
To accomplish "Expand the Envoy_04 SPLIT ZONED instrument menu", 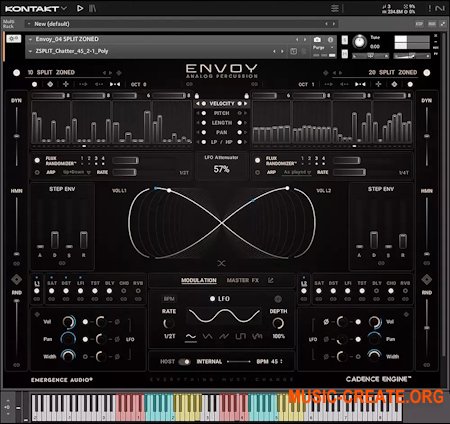I will coord(30,39).
